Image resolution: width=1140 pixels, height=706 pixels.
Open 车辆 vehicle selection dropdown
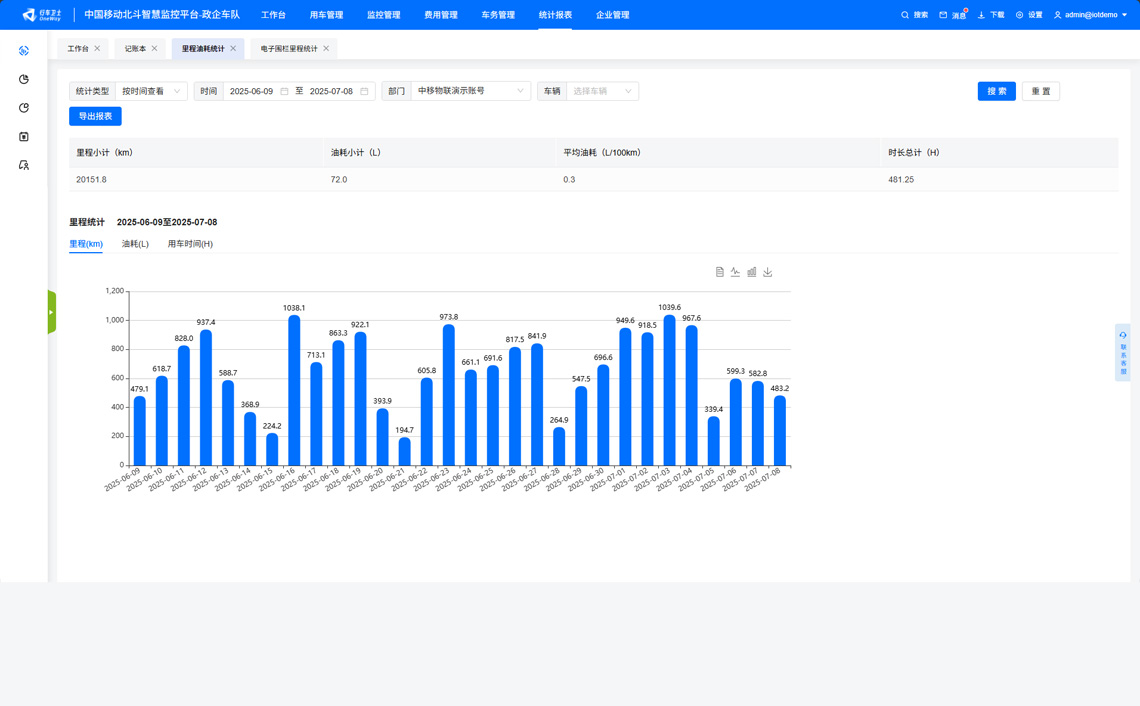click(601, 91)
